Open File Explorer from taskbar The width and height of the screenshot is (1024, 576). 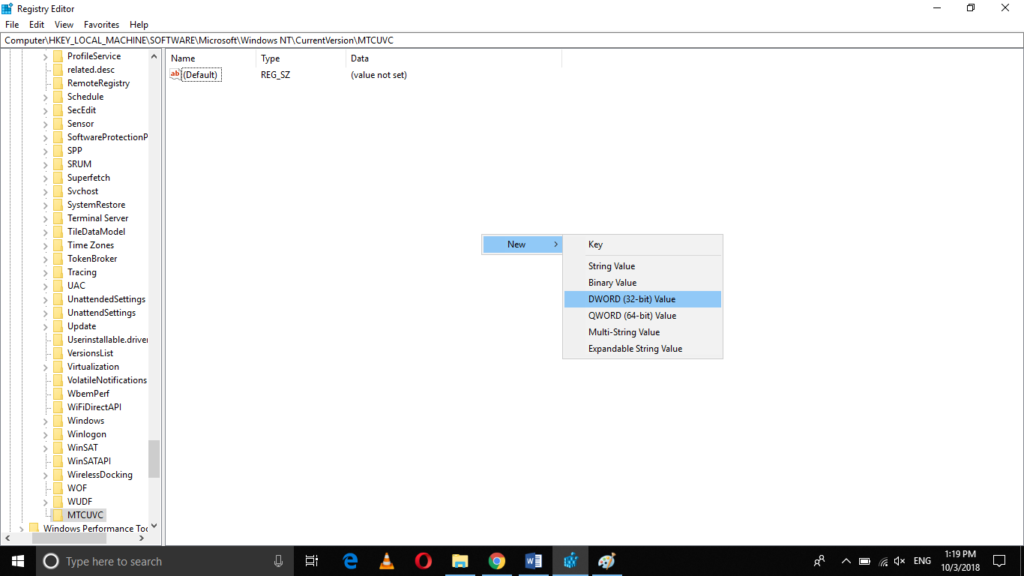coord(460,561)
